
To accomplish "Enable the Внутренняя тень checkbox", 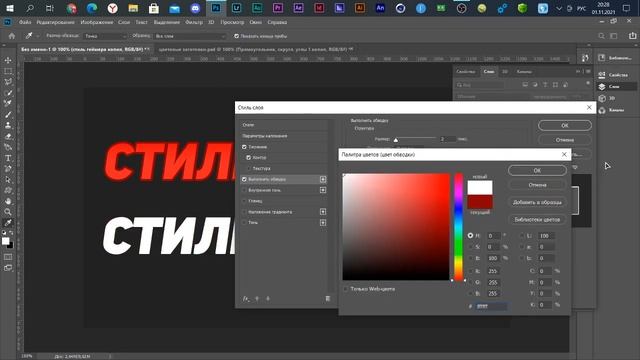I will pyautogui.click(x=244, y=190).
